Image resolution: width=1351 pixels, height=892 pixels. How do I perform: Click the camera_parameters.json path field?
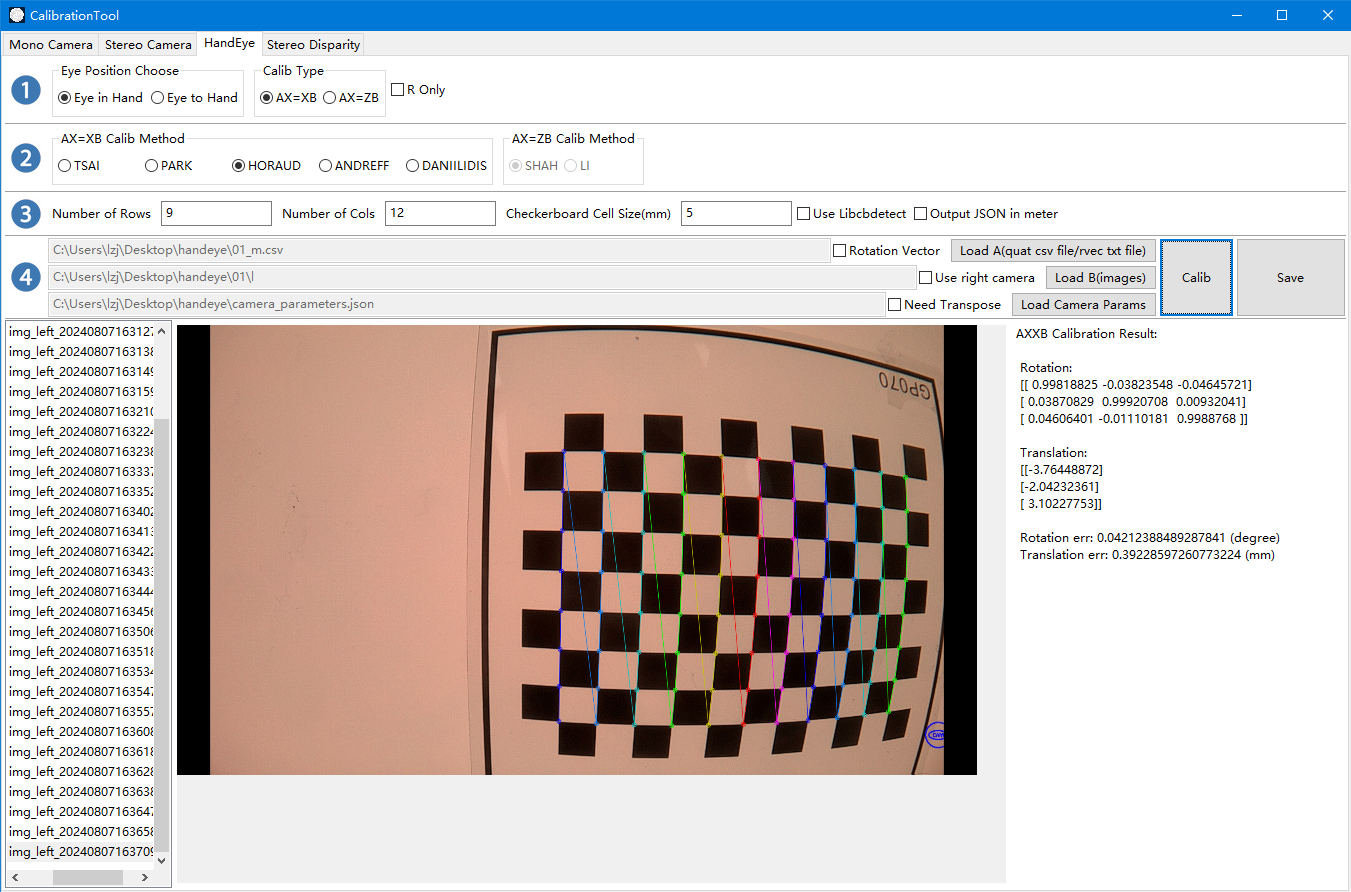click(x=467, y=305)
